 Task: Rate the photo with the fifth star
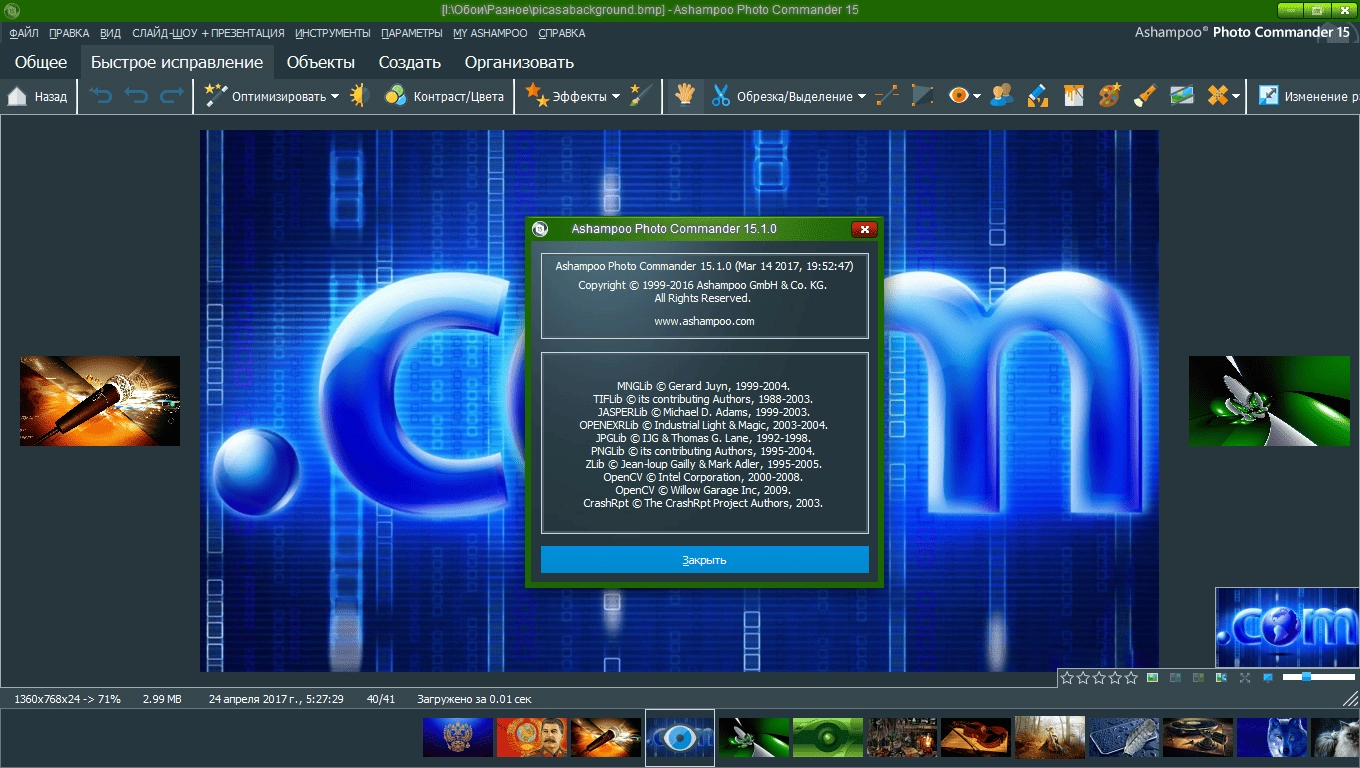coord(1131,678)
